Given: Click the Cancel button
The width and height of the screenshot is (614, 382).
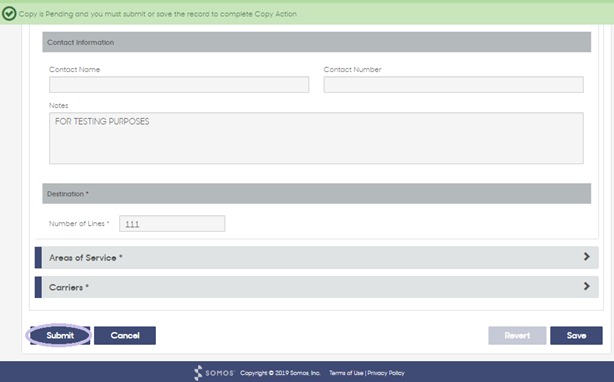Looking at the screenshot, I should click(125, 335).
